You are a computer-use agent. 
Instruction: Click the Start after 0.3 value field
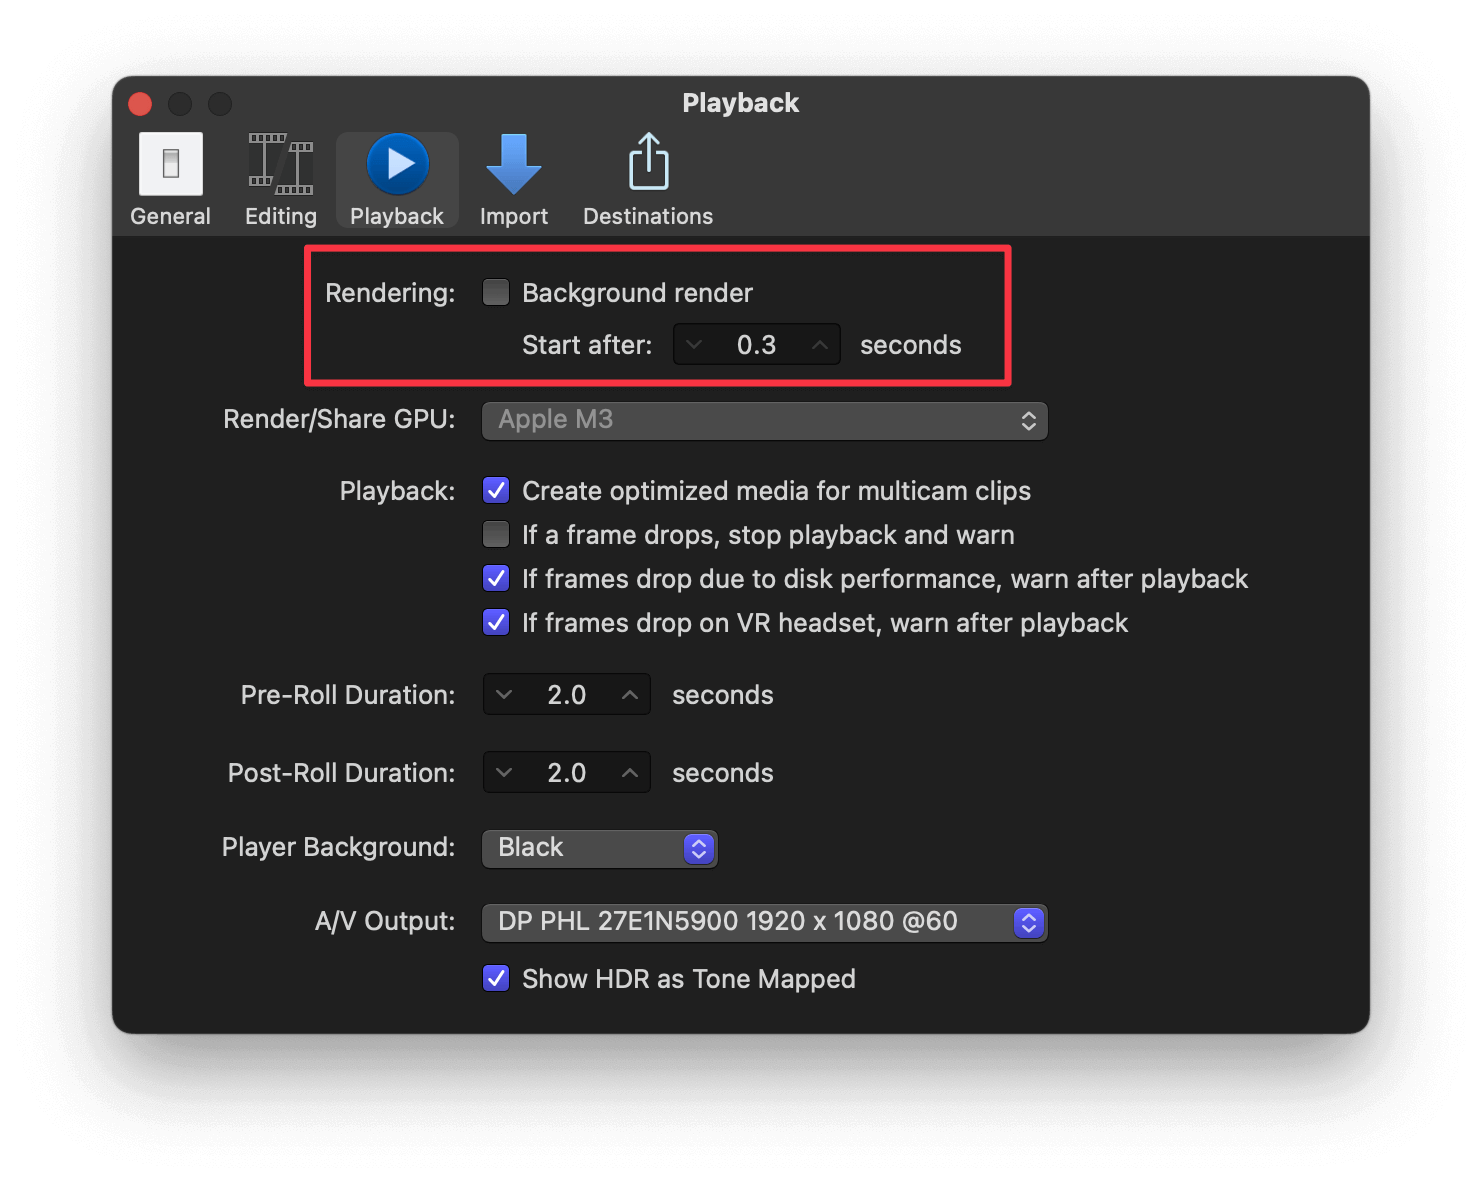757,345
